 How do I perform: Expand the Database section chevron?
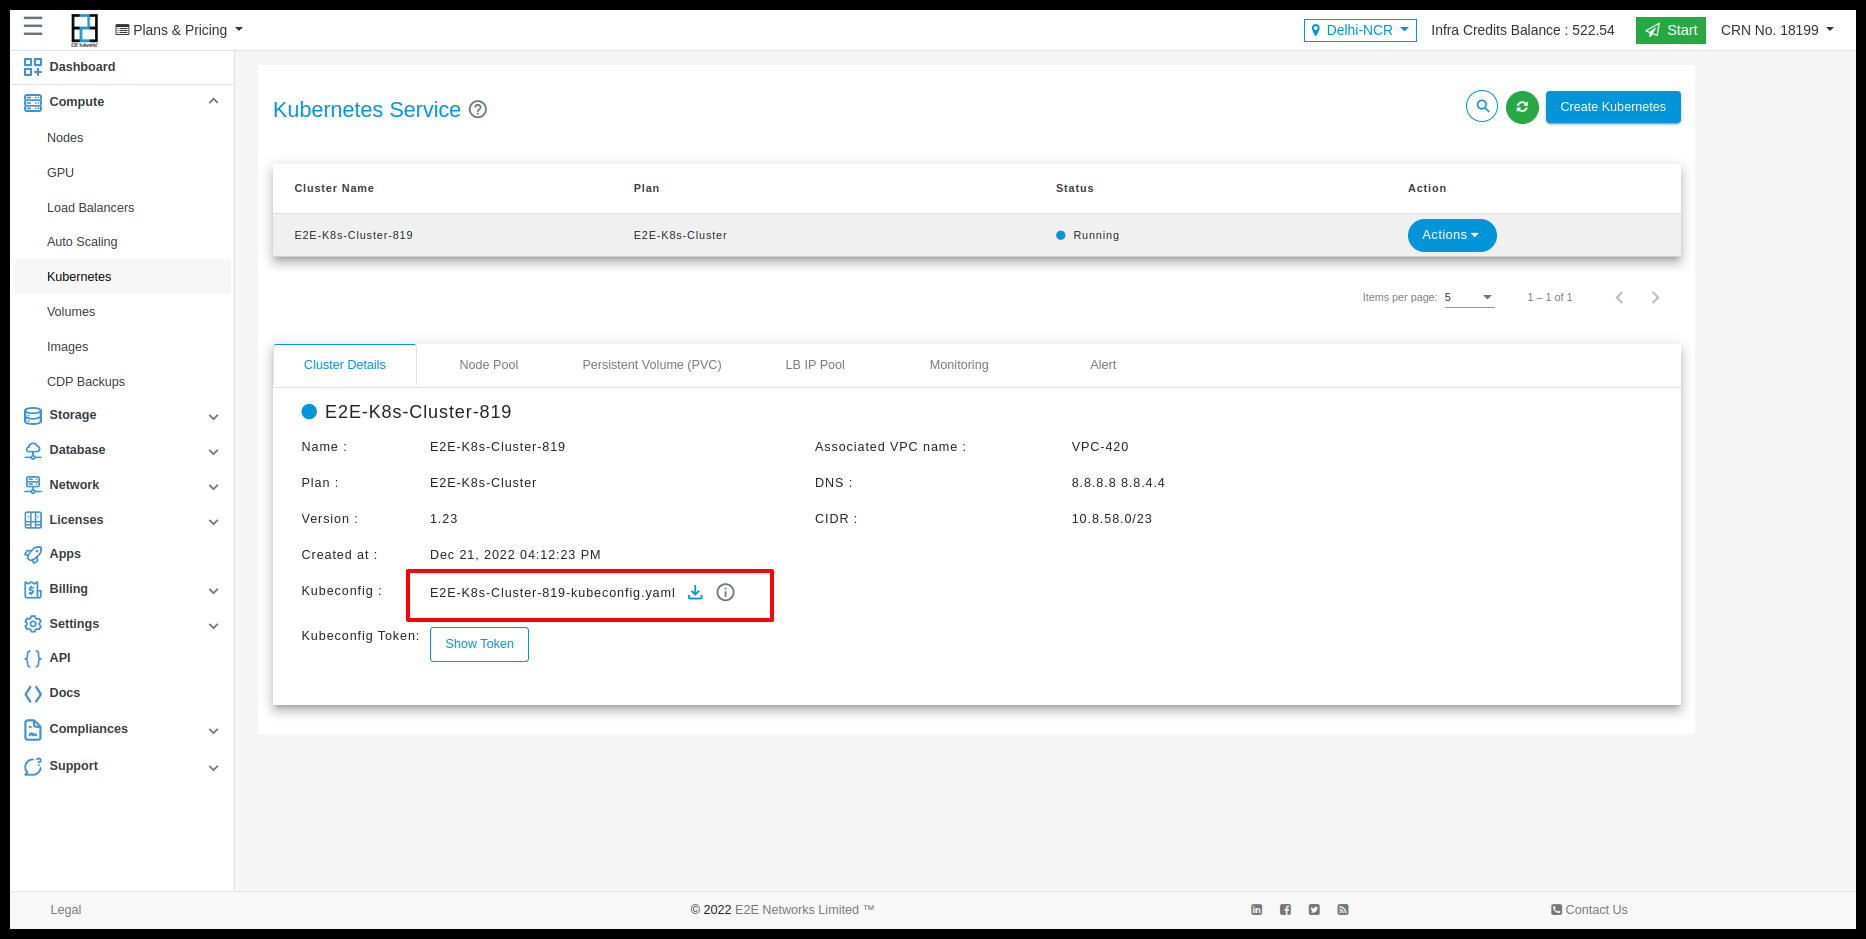coord(213,451)
